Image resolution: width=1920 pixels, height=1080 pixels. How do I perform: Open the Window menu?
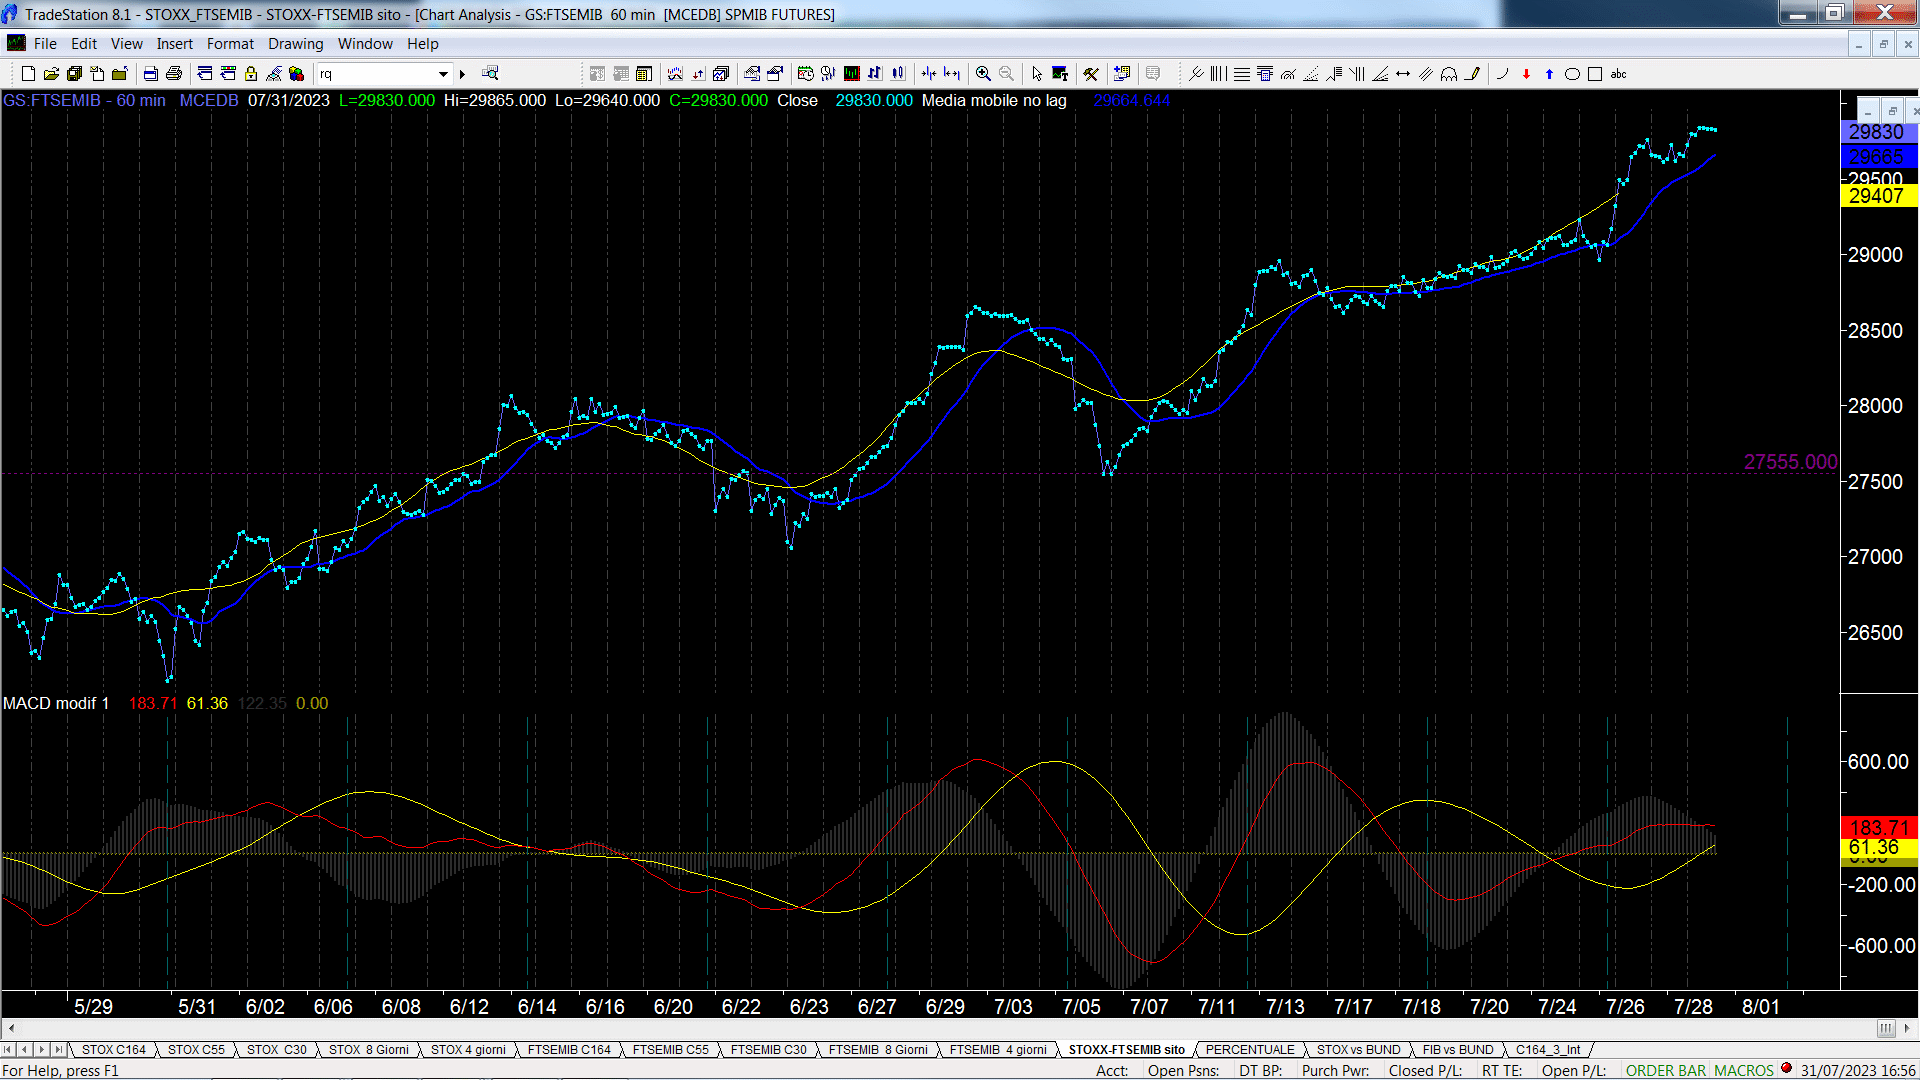365,44
